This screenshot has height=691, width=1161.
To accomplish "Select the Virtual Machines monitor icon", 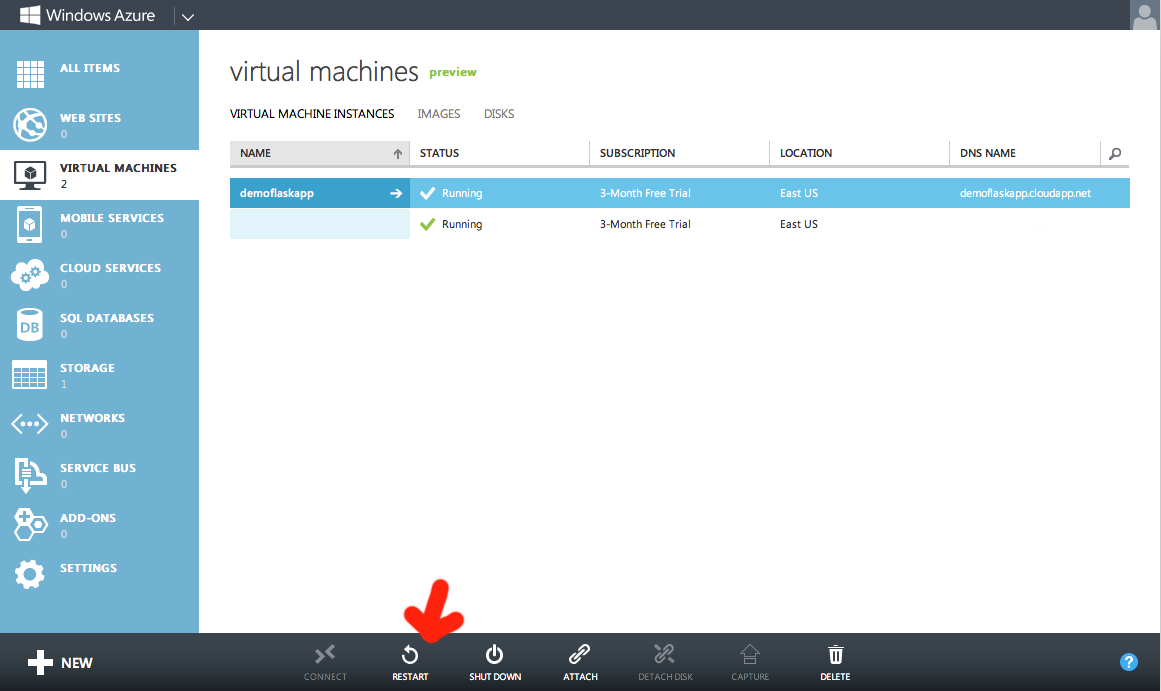I will pyautogui.click(x=30, y=175).
